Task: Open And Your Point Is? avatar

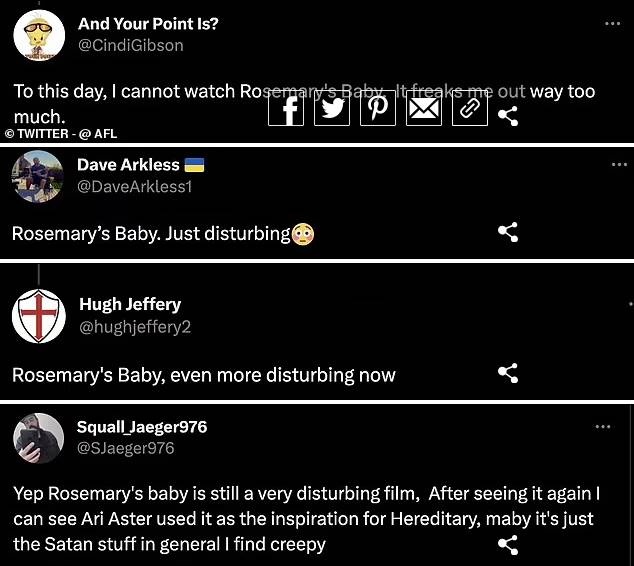Action: pos(39,36)
